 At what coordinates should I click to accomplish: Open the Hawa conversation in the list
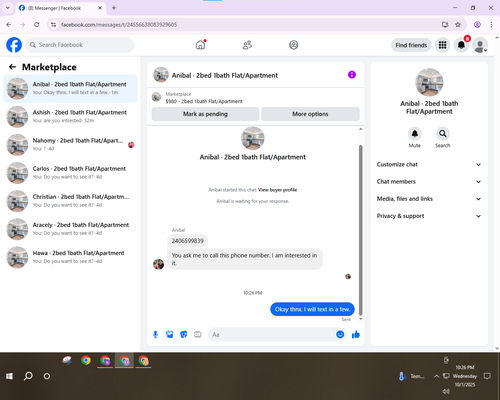coord(70,257)
